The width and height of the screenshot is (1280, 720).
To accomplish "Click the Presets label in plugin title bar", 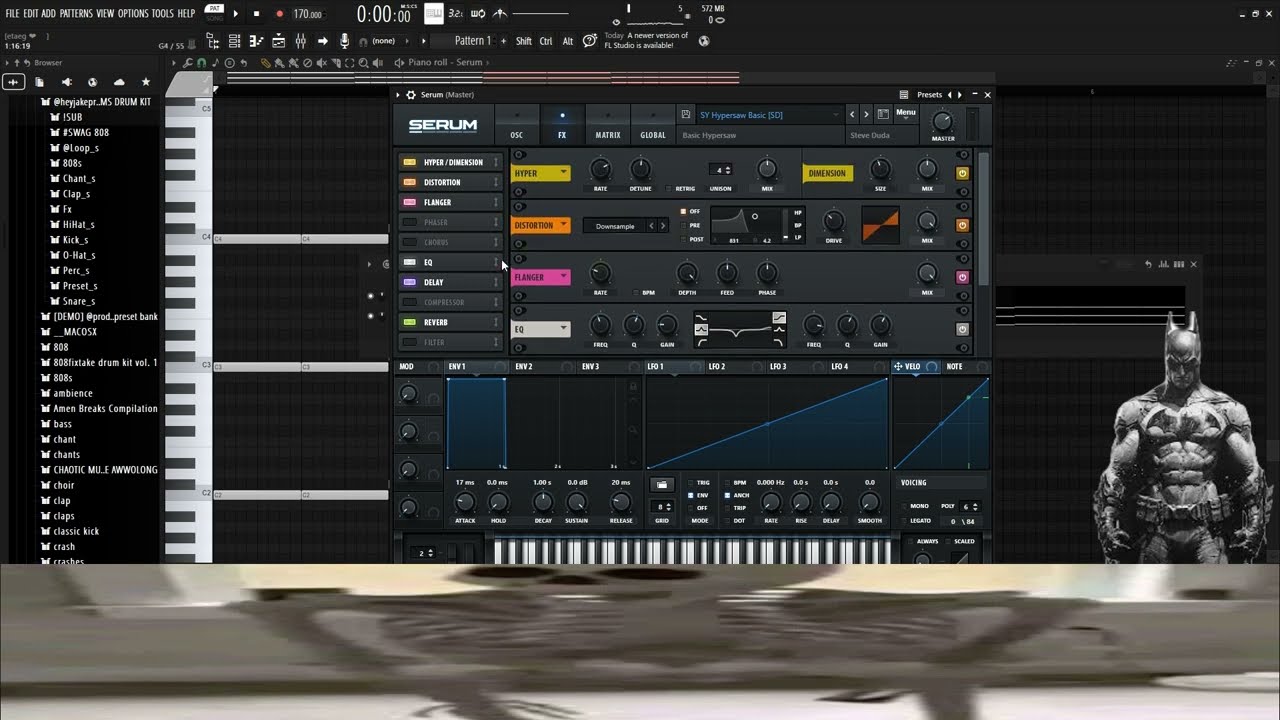I will point(929,95).
